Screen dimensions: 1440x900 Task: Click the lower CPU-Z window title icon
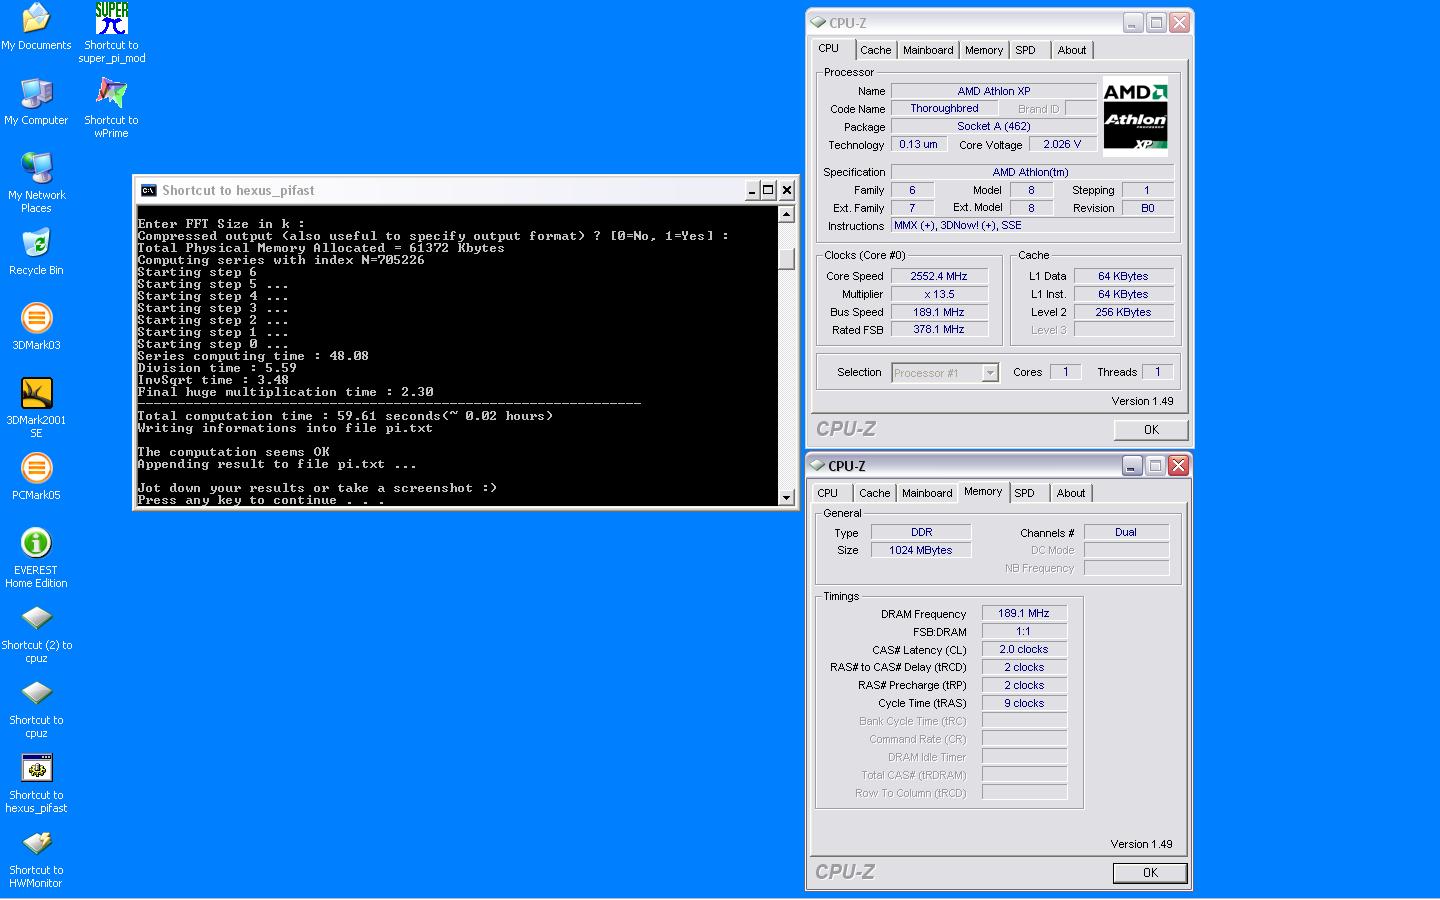(817, 465)
